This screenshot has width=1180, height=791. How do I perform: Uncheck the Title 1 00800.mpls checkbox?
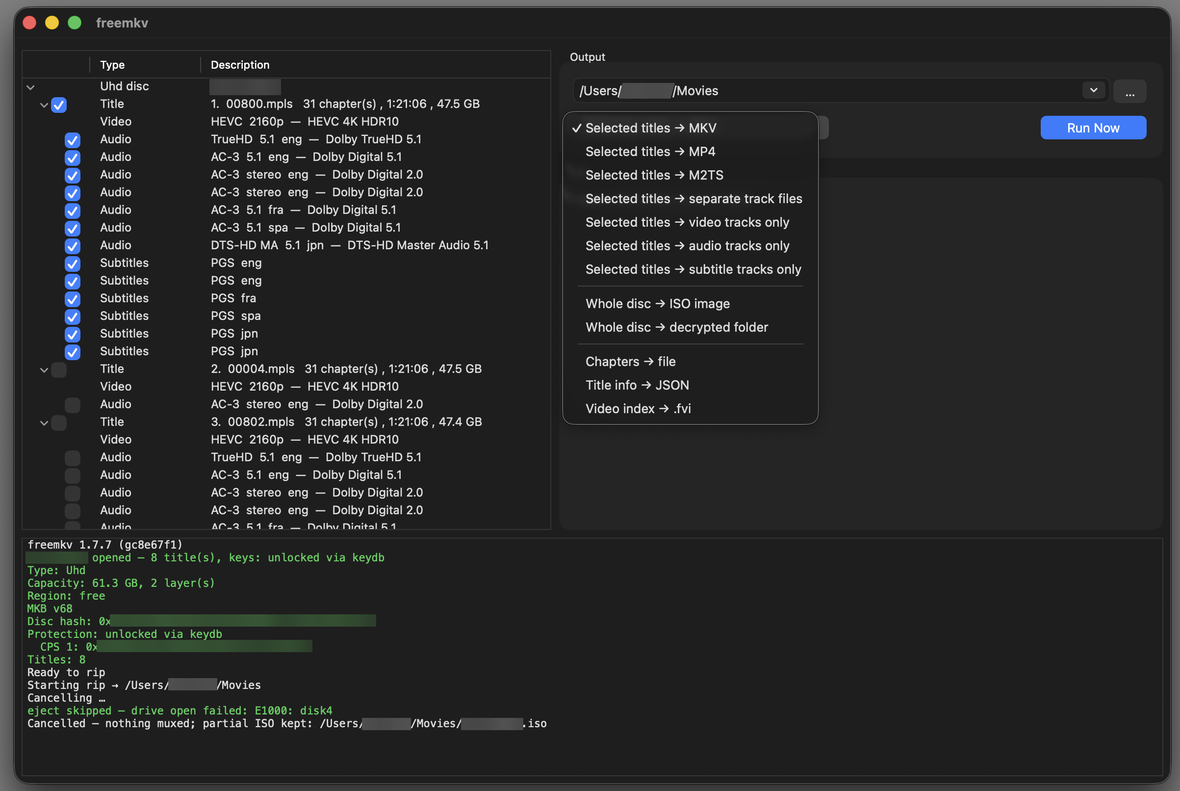tap(59, 105)
